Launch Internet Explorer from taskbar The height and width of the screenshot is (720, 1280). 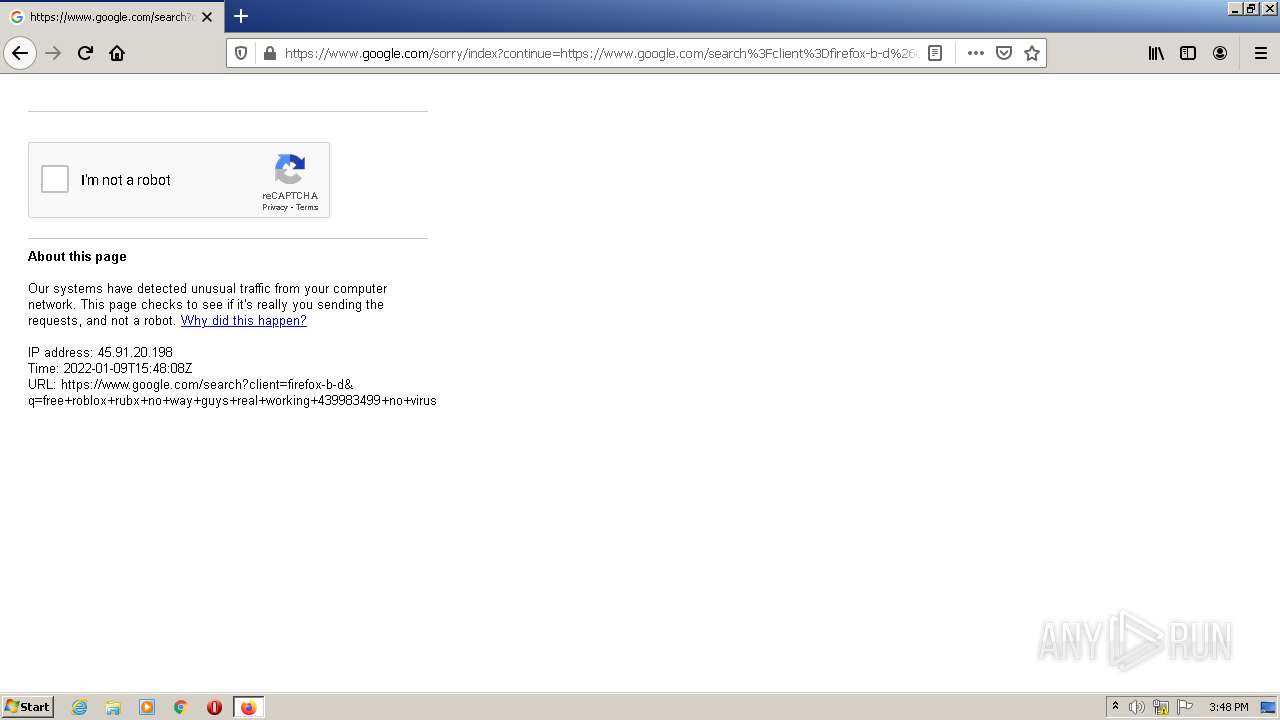pyautogui.click(x=80, y=707)
